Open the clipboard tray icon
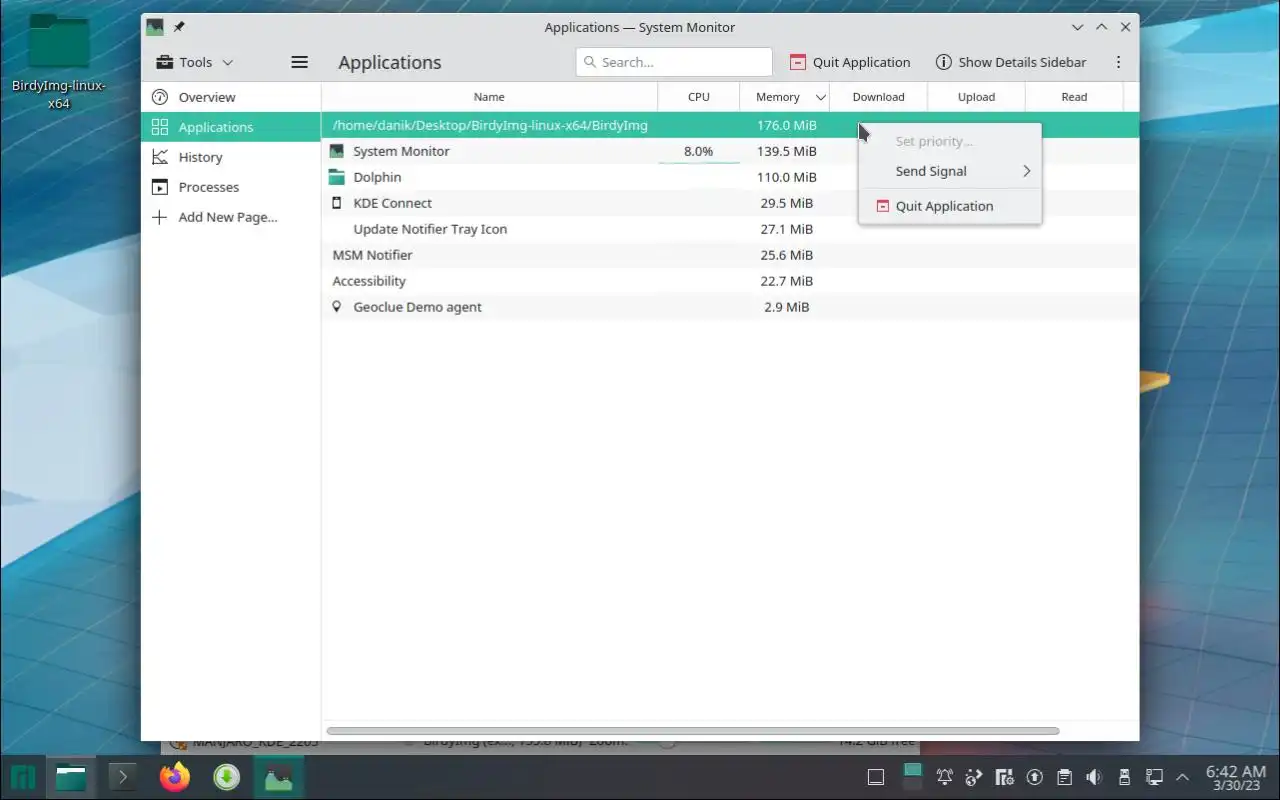This screenshot has width=1280, height=800. (1065, 777)
